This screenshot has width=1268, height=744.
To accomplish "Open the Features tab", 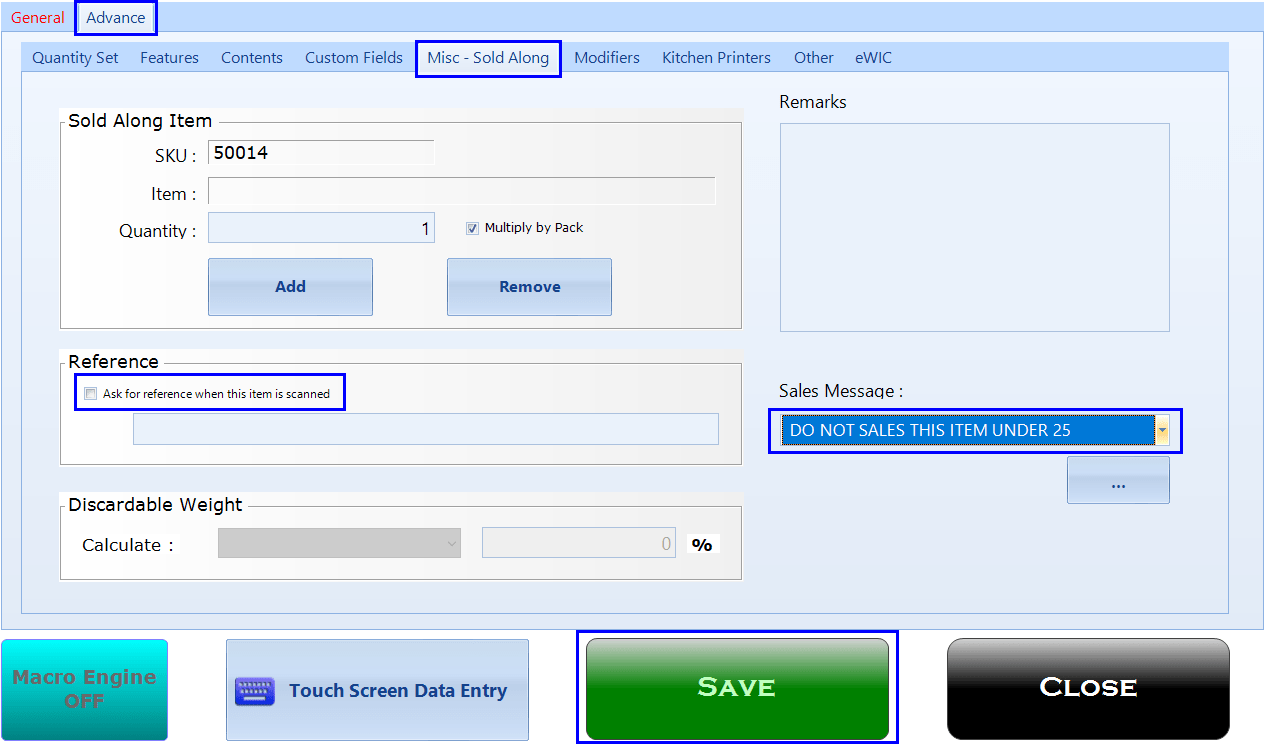I will (x=169, y=58).
